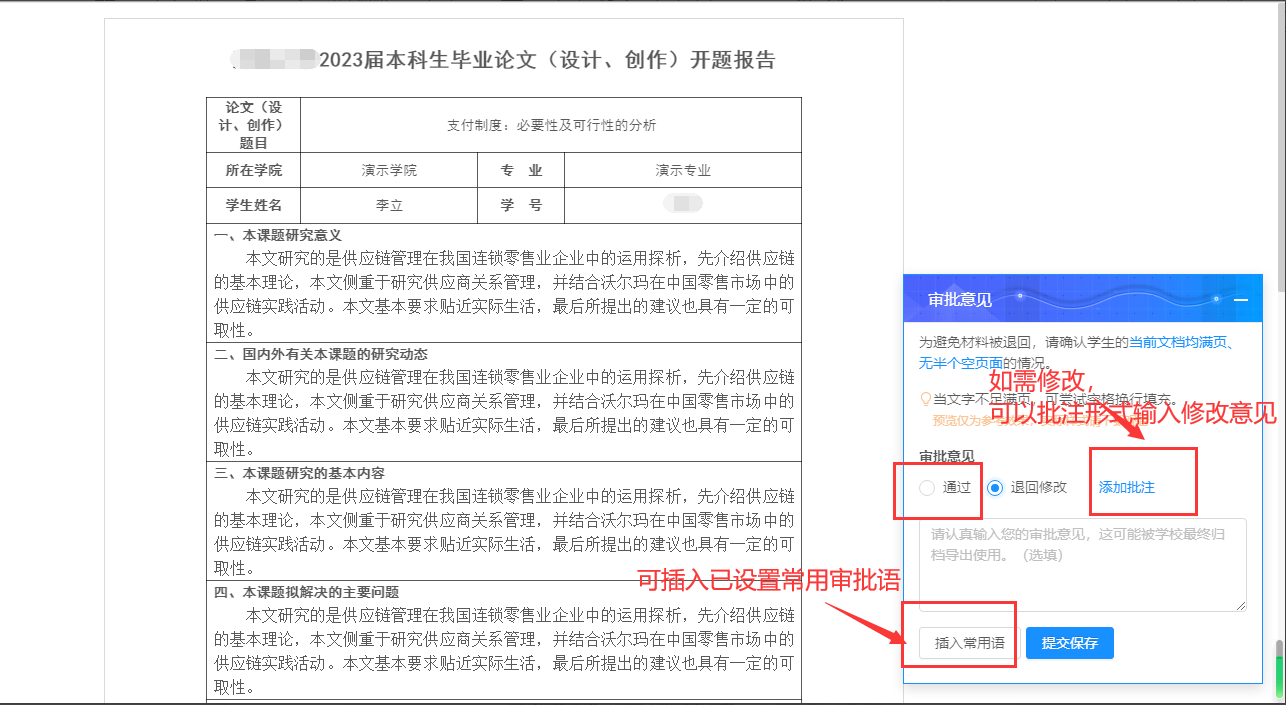
Task: Click the 开题报告 document title
Action: coord(547,60)
